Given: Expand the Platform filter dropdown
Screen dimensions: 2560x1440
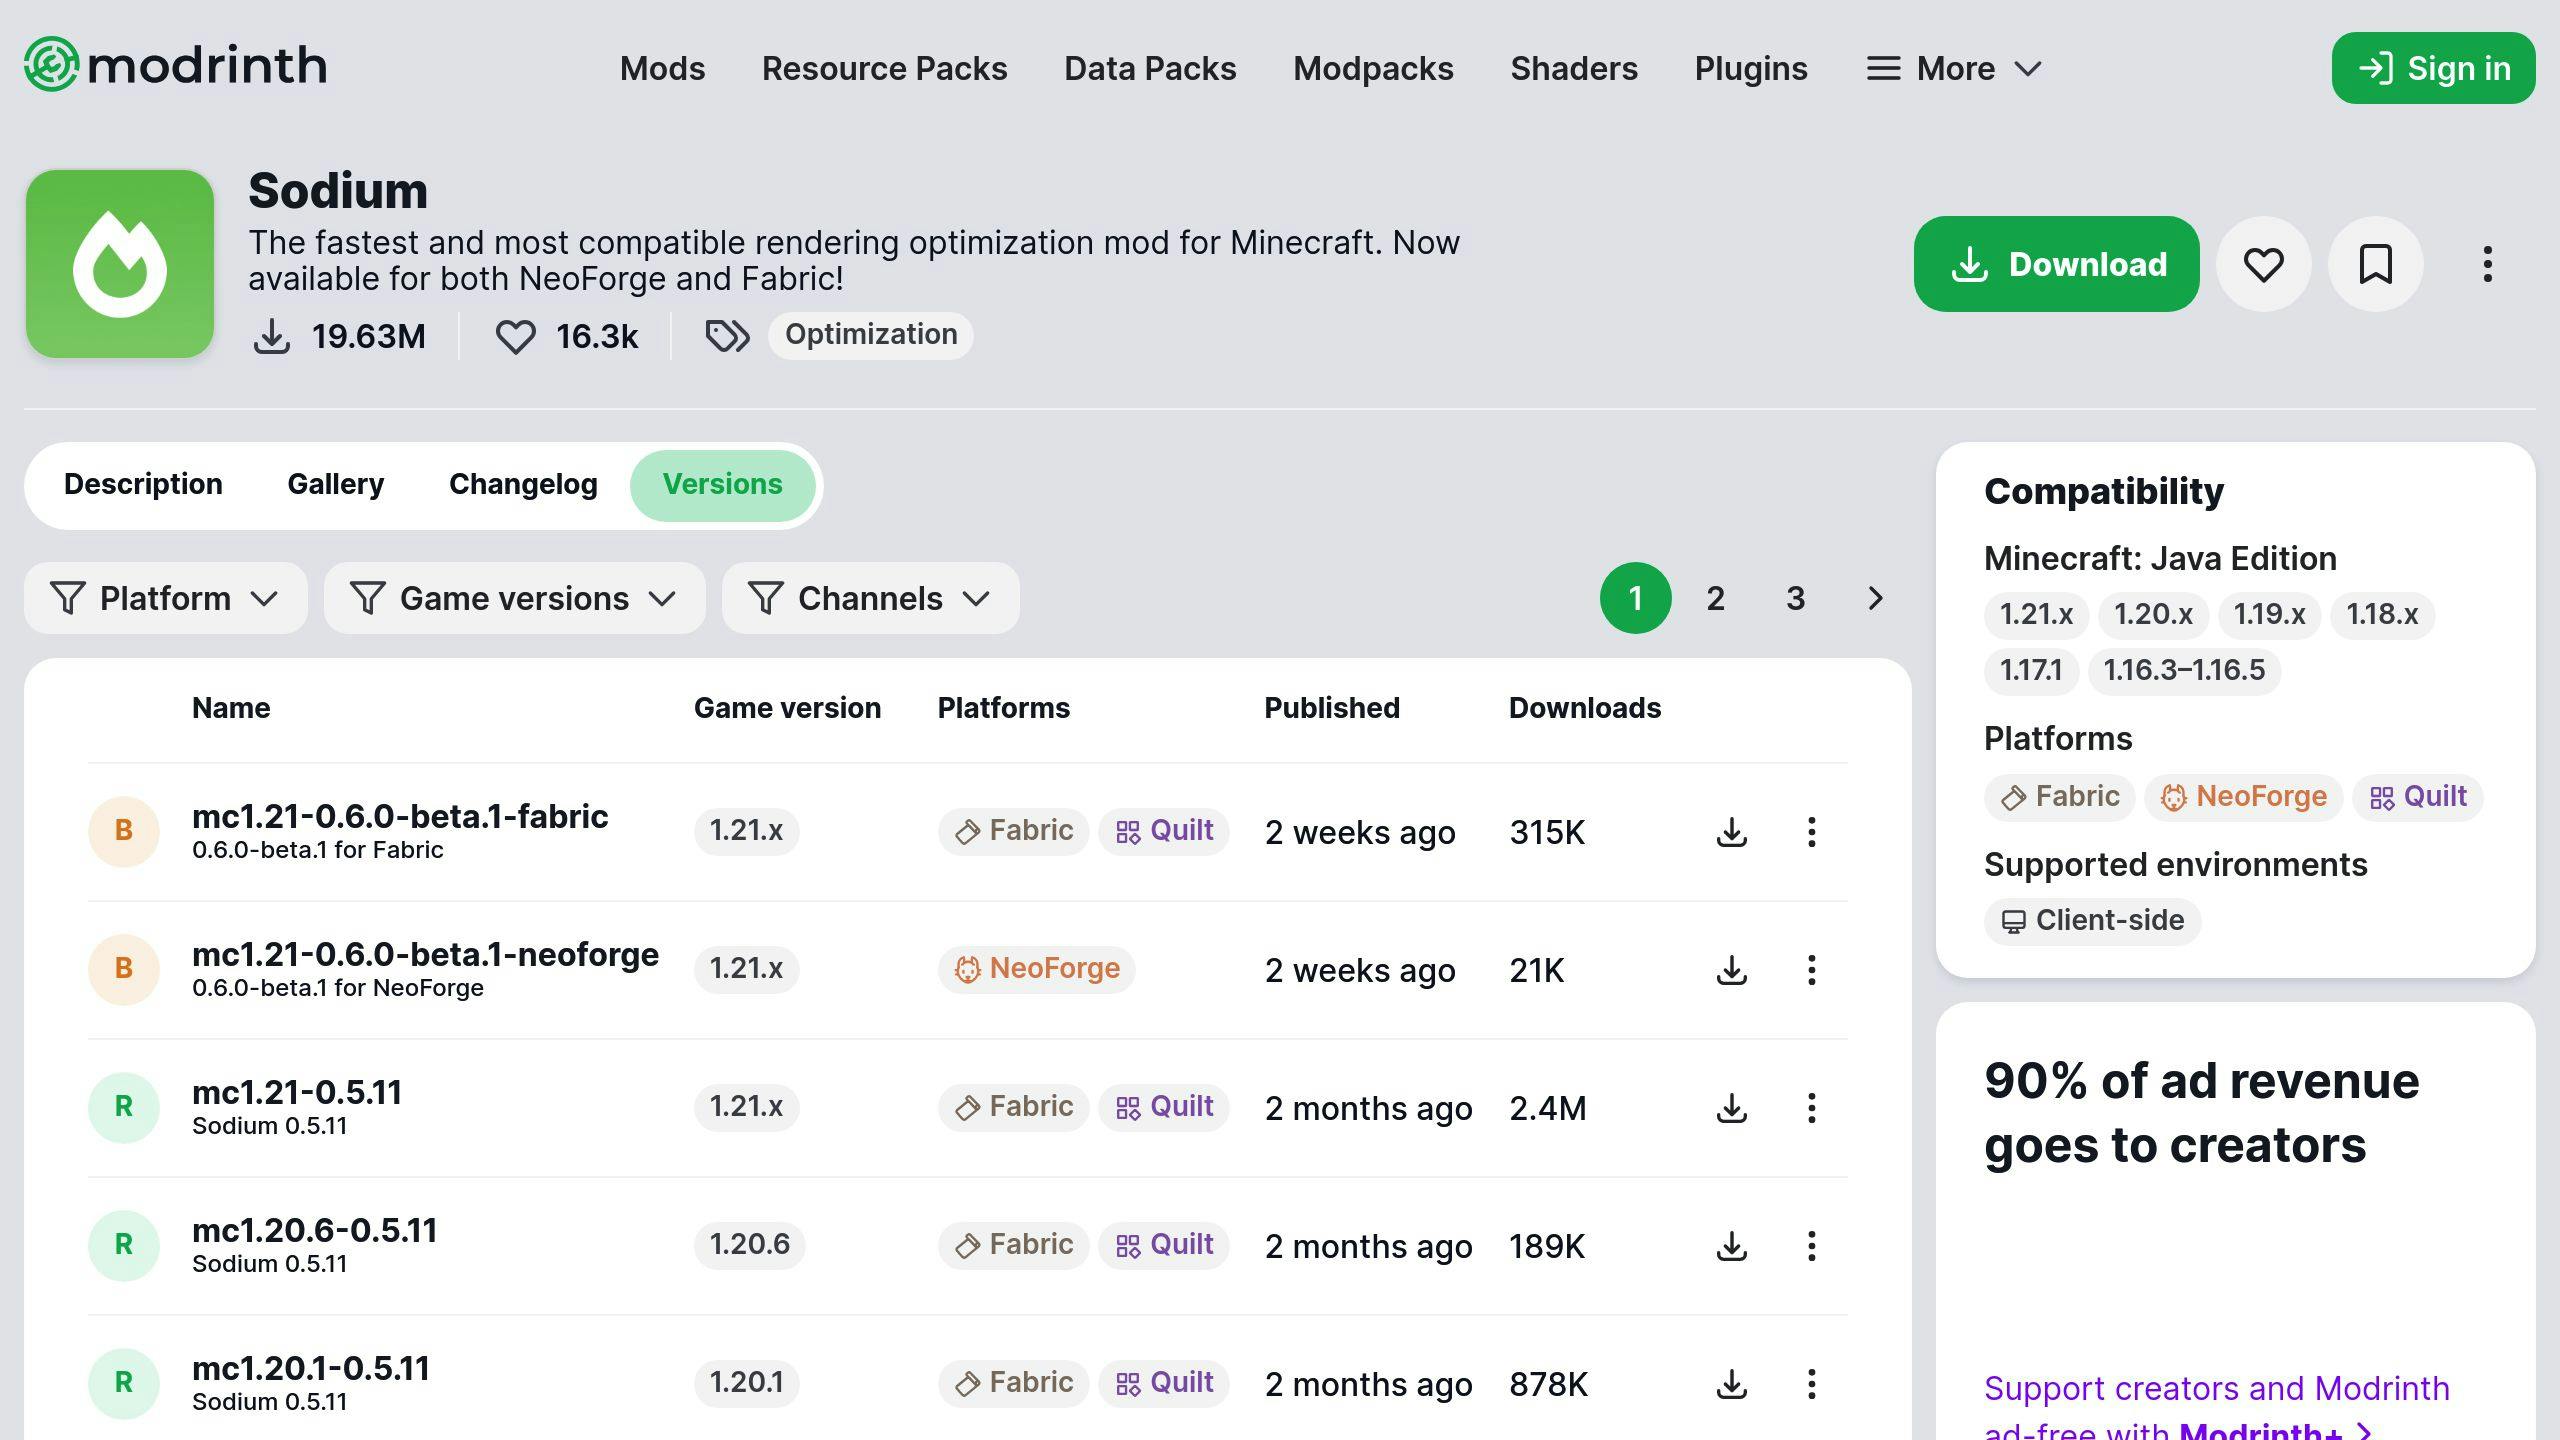Looking at the screenshot, I should 166,598.
